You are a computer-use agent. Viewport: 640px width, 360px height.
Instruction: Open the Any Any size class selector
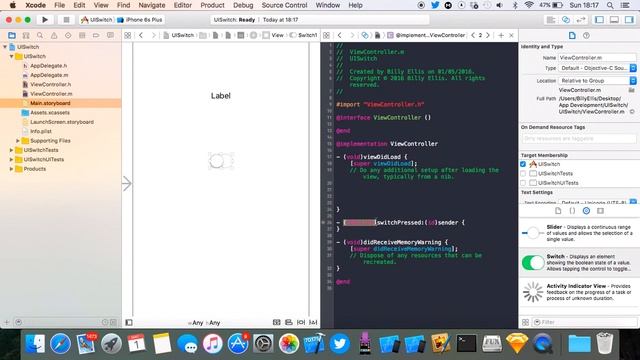pos(204,323)
